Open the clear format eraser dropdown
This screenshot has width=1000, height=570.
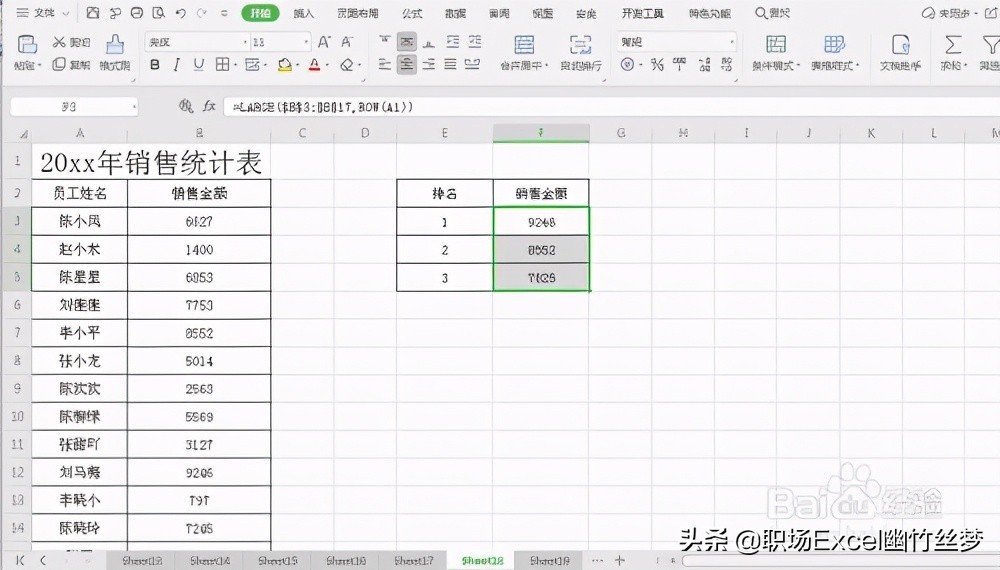pos(359,65)
